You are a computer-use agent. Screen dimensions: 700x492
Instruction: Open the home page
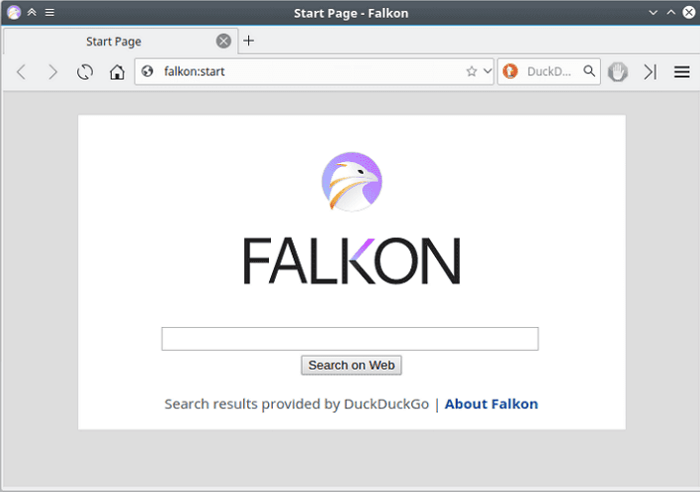(x=117, y=71)
